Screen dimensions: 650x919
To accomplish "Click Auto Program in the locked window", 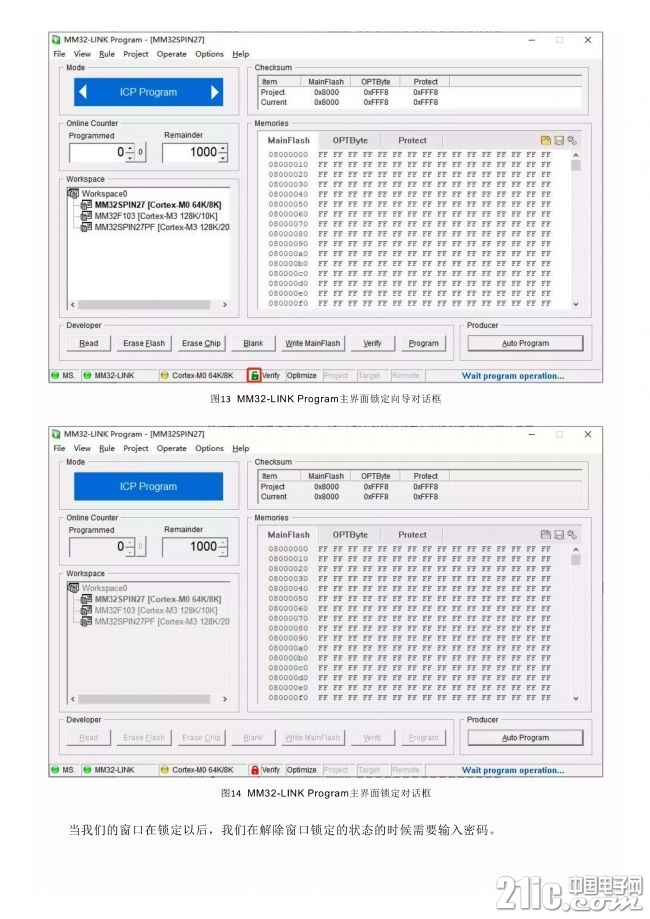I will [x=525, y=737].
